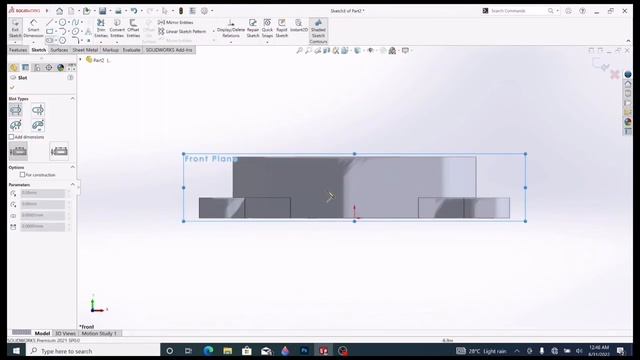This screenshot has width=640, height=360.
Task: Click the Repair Sketch tool
Action: 253,28
